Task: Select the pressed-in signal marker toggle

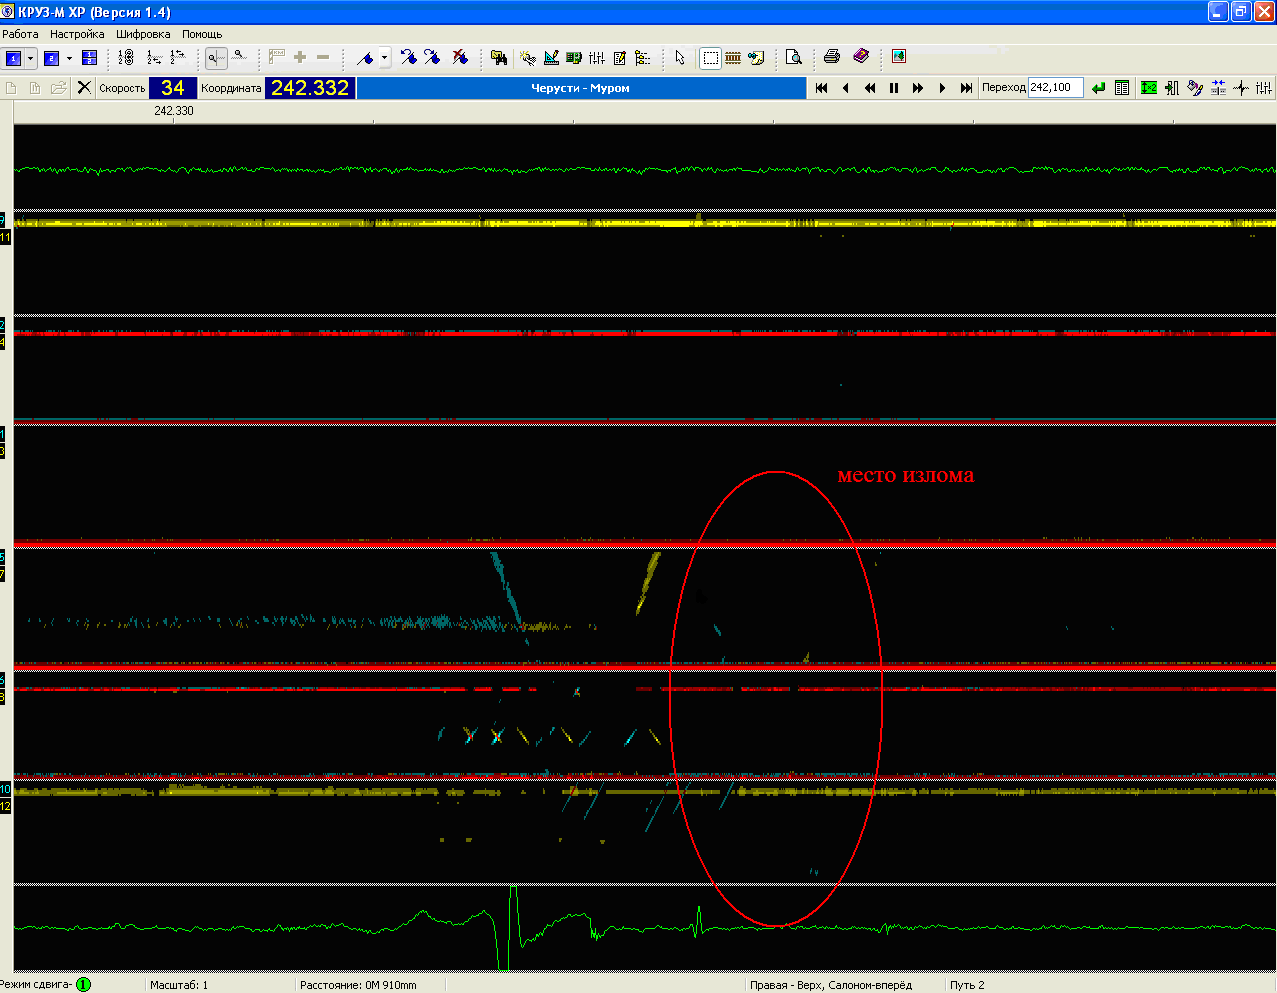Action: pos(216,58)
